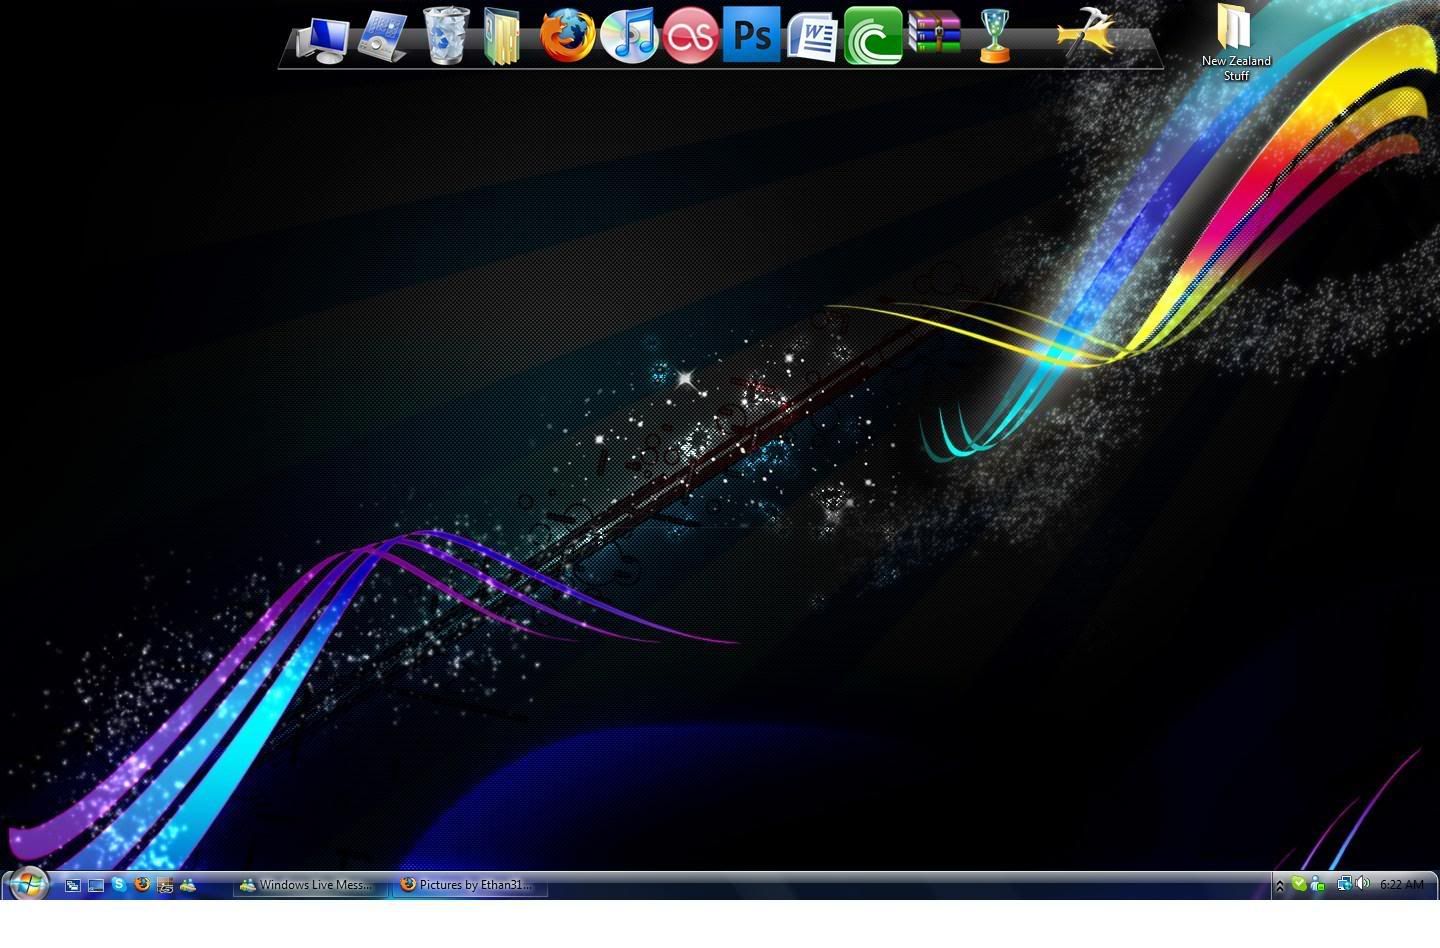Launch iTunes from the dock
Screen dimensions: 1440x948
tap(629, 35)
